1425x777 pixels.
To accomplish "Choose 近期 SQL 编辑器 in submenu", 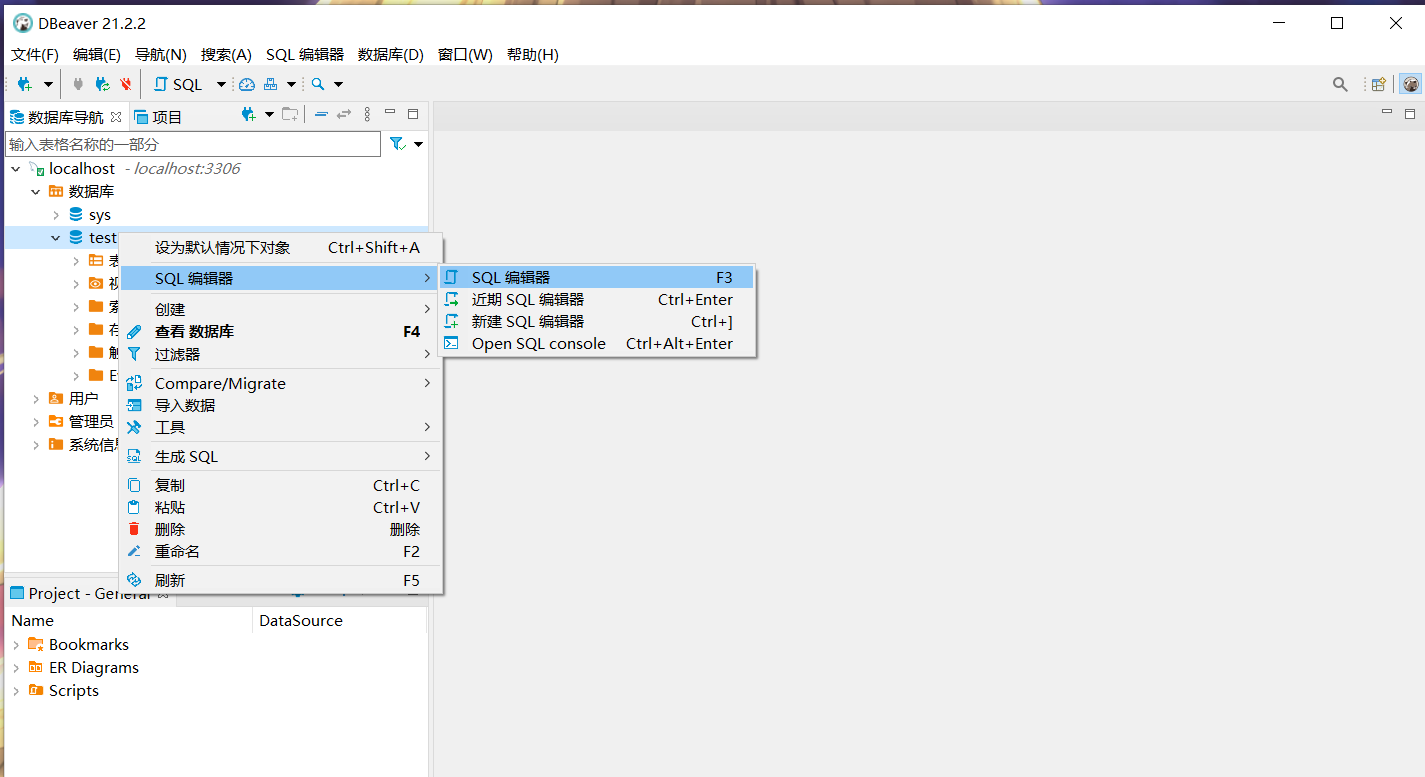I will click(597, 300).
